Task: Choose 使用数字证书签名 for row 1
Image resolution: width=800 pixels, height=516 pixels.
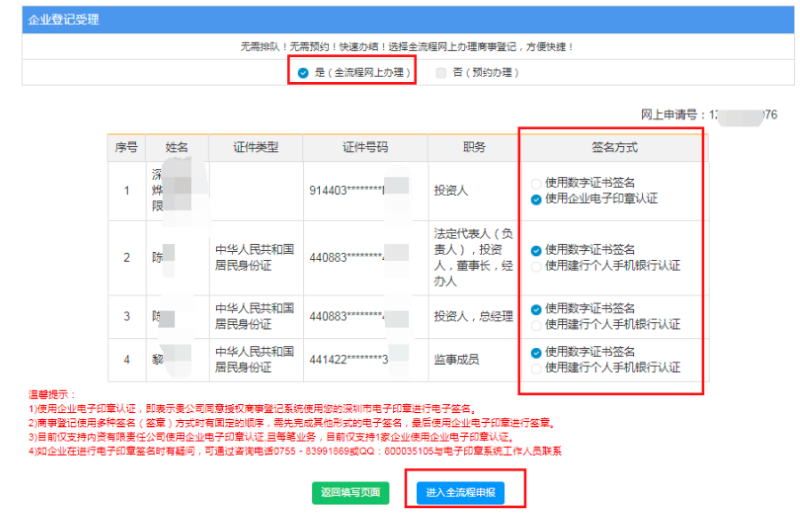Action: coord(537,183)
